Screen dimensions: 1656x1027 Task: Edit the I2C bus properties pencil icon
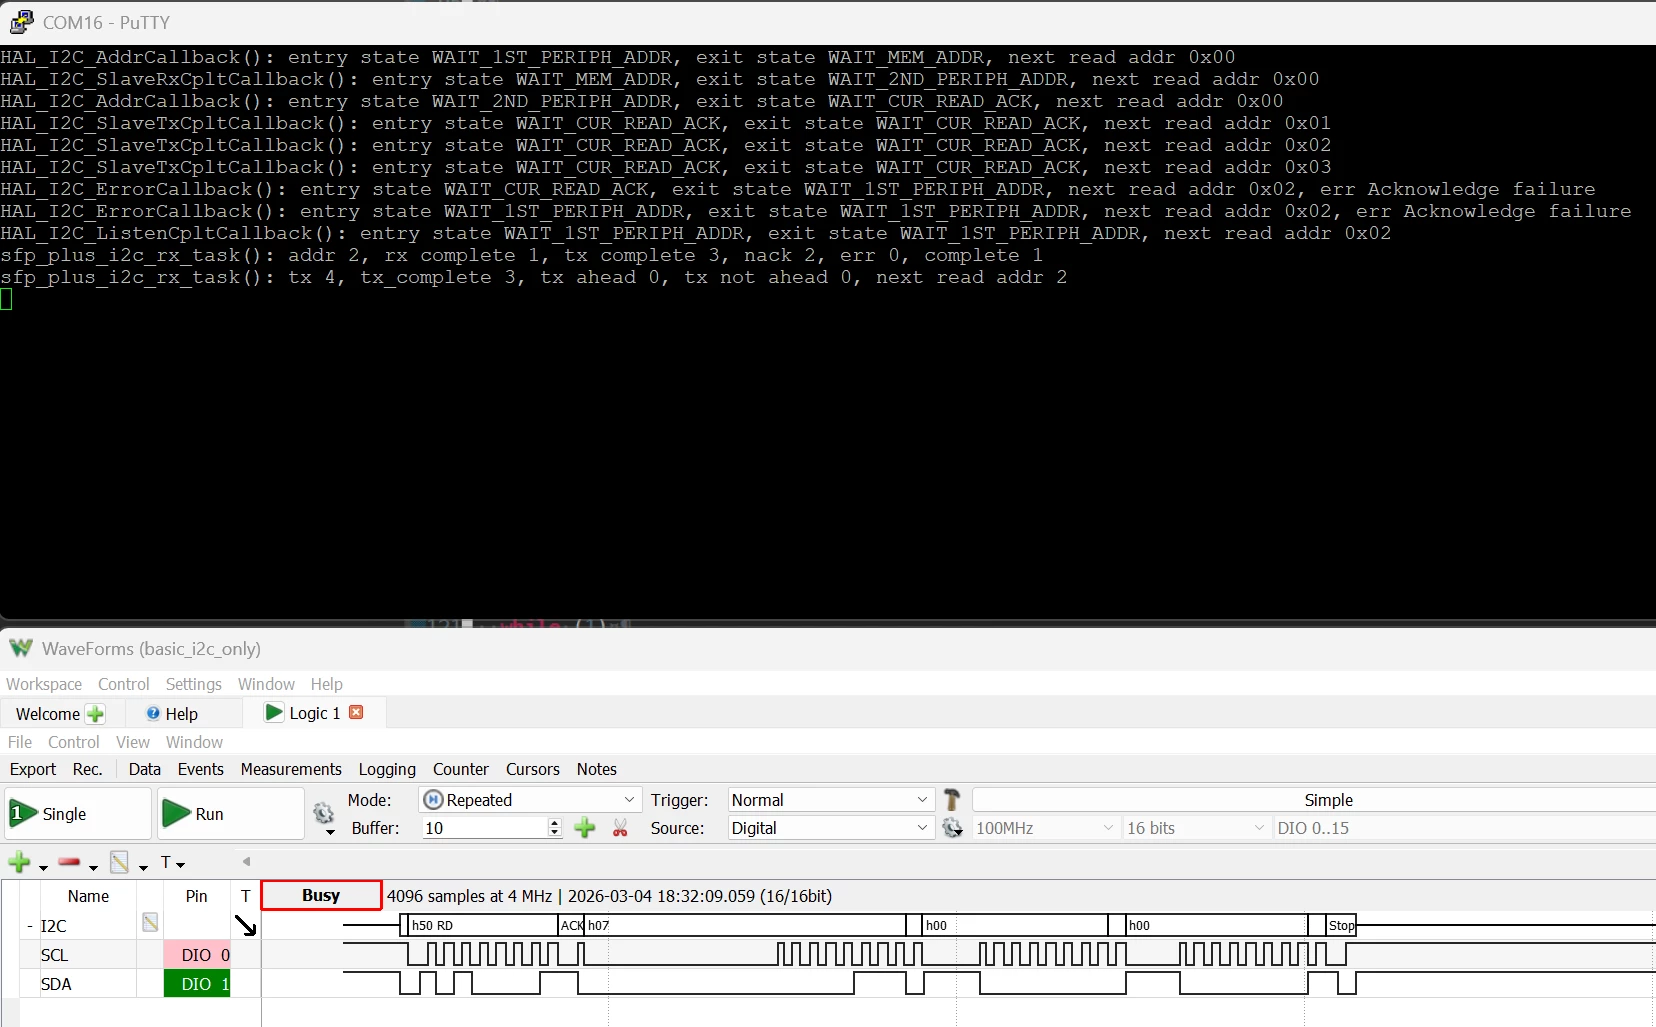point(150,922)
